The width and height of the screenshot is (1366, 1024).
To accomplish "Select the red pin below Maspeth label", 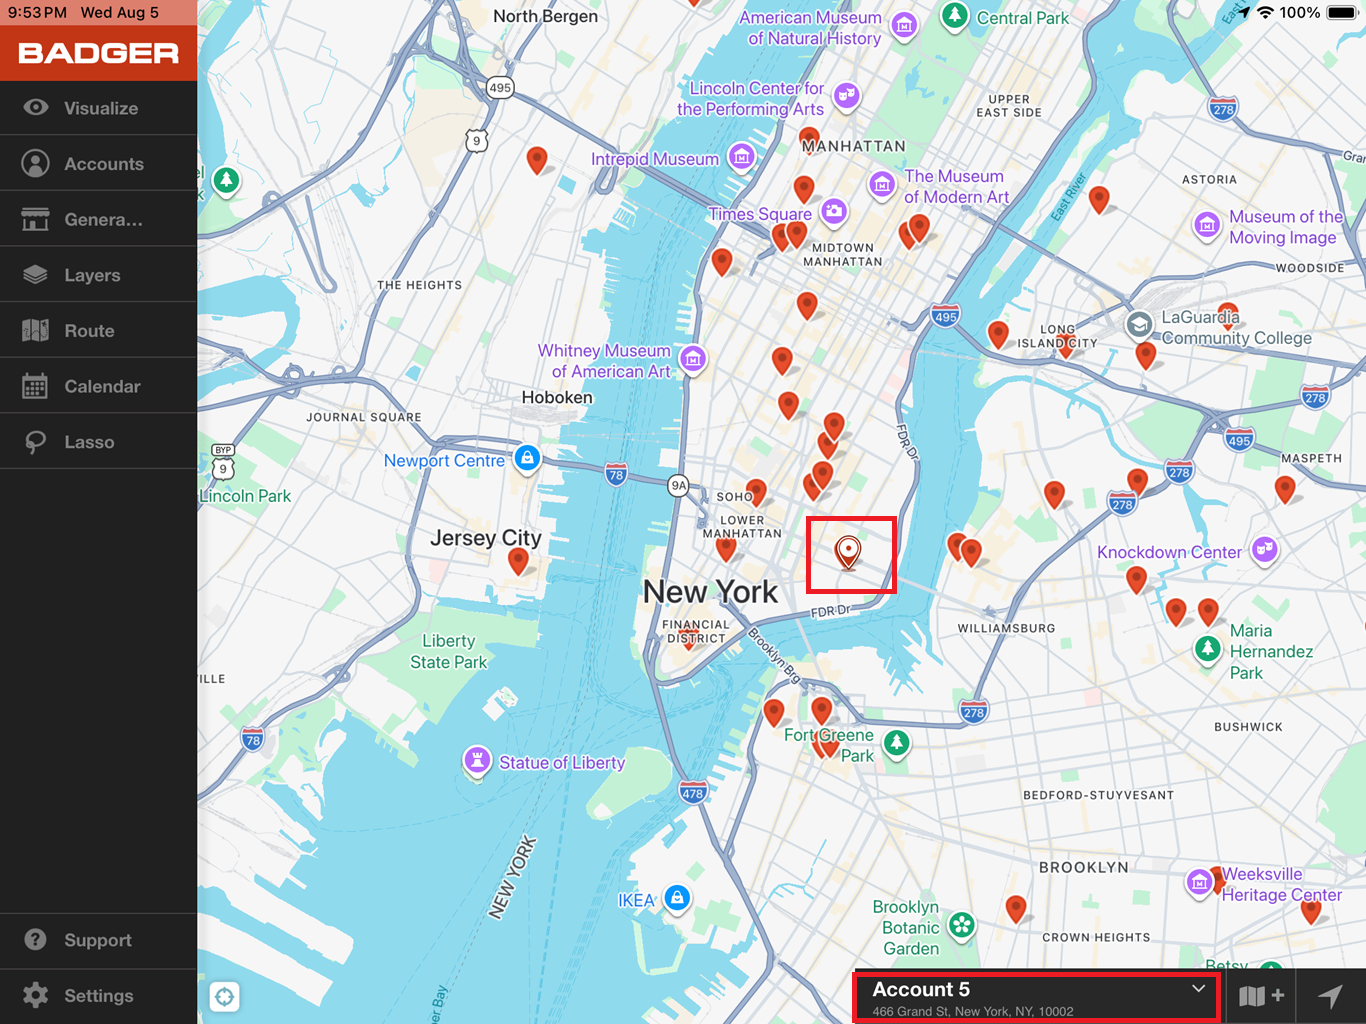I will pos(1285,490).
